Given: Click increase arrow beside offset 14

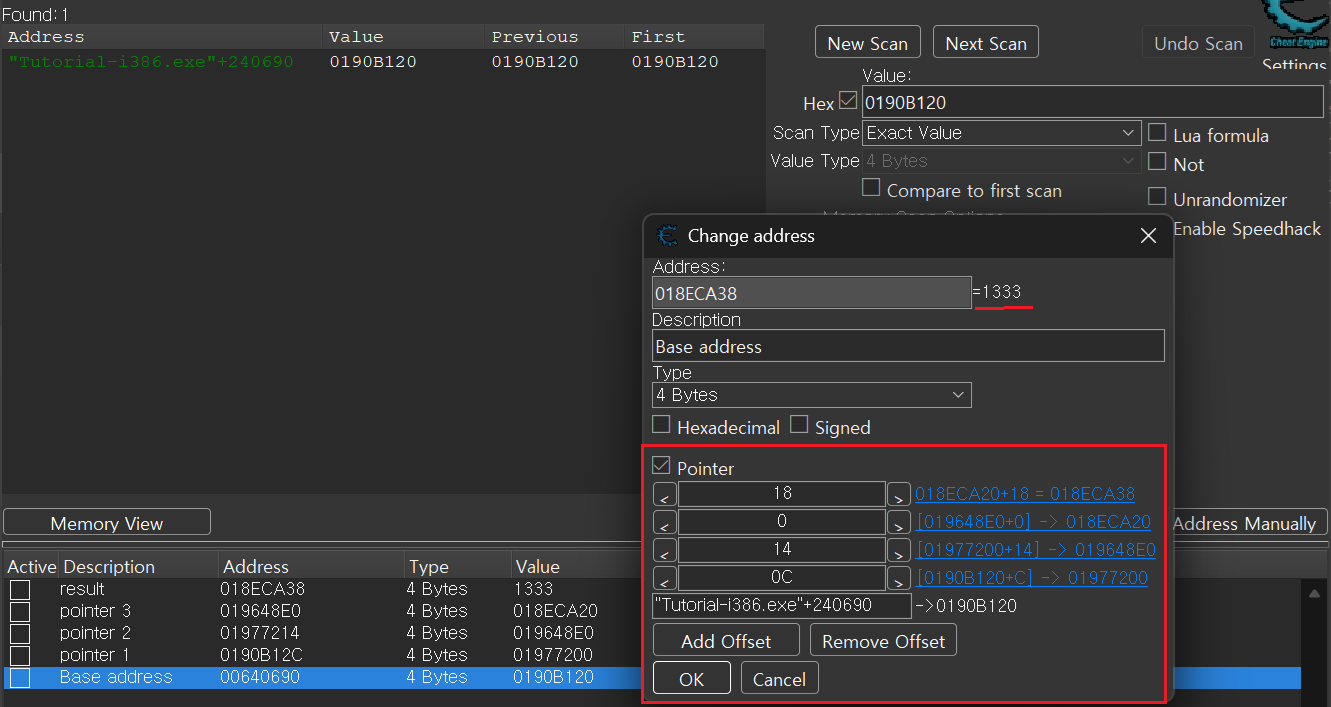Looking at the screenshot, I should click(898, 550).
